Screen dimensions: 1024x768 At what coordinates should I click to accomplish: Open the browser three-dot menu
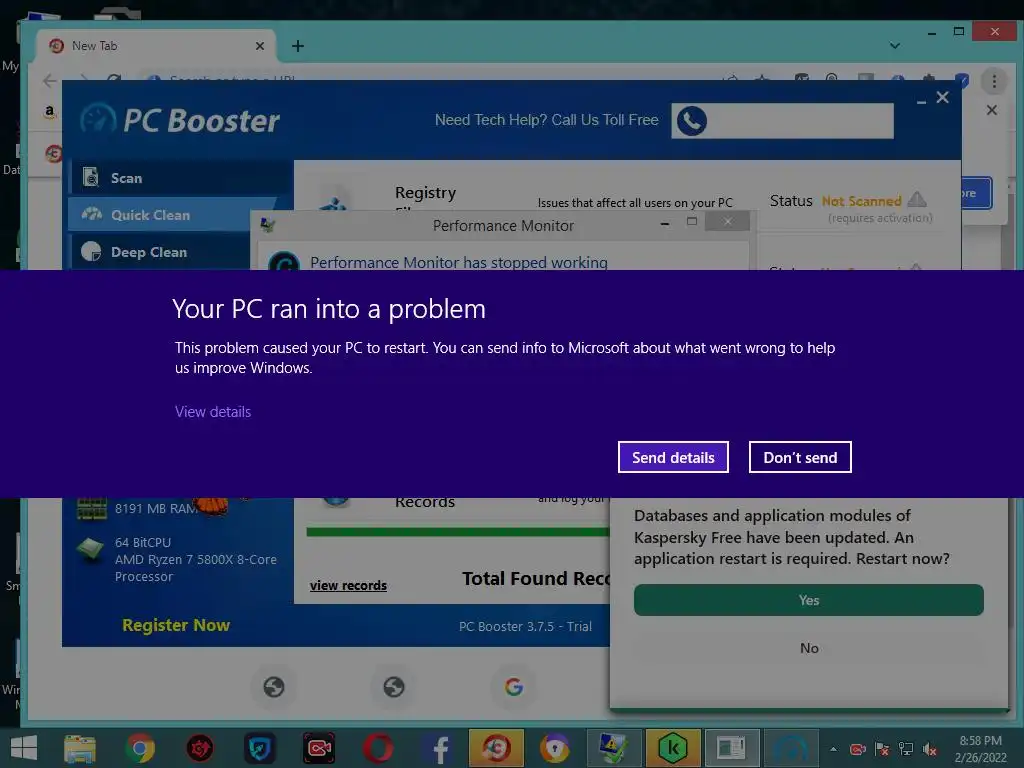click(x=994, y=82)
